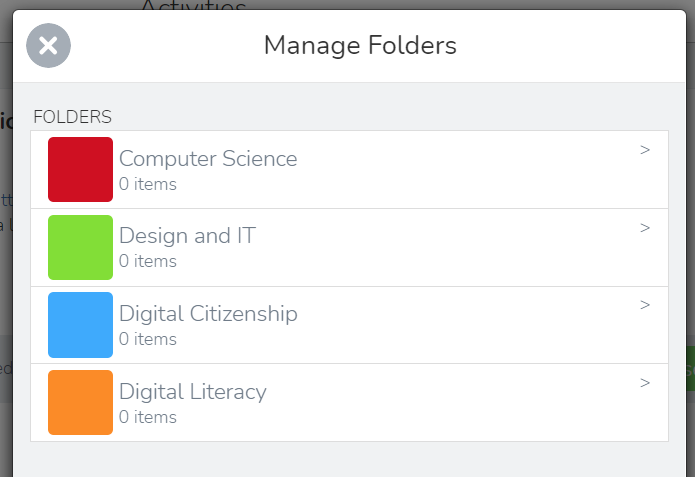Click the green button behind the dialog edge

(x=691, y=368)
